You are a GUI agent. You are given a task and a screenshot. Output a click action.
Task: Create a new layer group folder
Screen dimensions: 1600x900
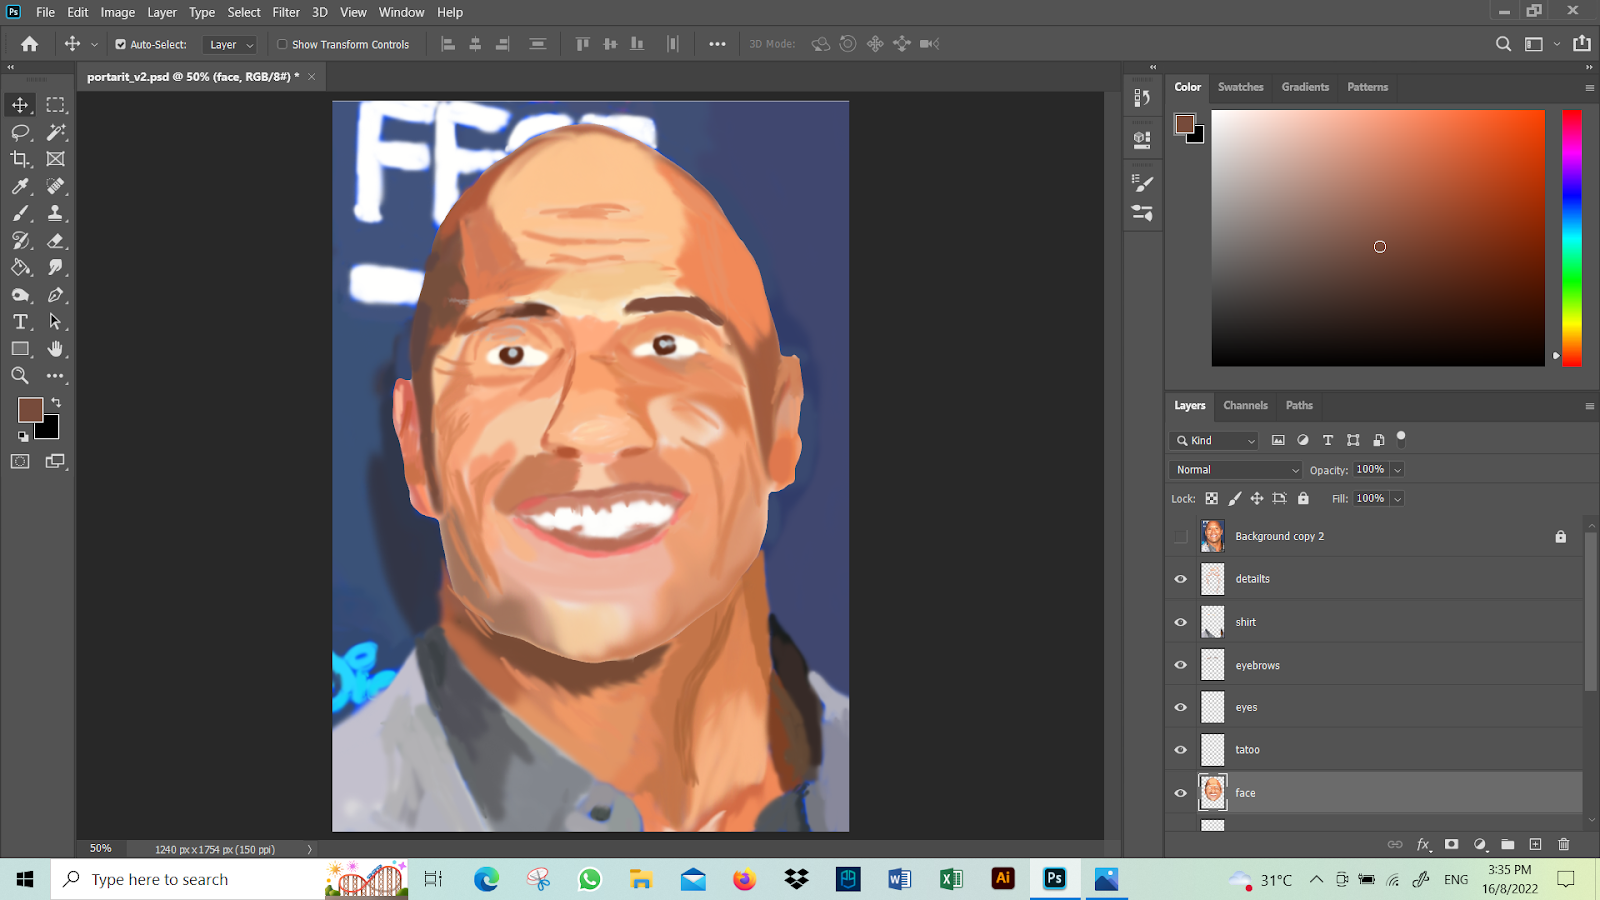coord(1508,845)
